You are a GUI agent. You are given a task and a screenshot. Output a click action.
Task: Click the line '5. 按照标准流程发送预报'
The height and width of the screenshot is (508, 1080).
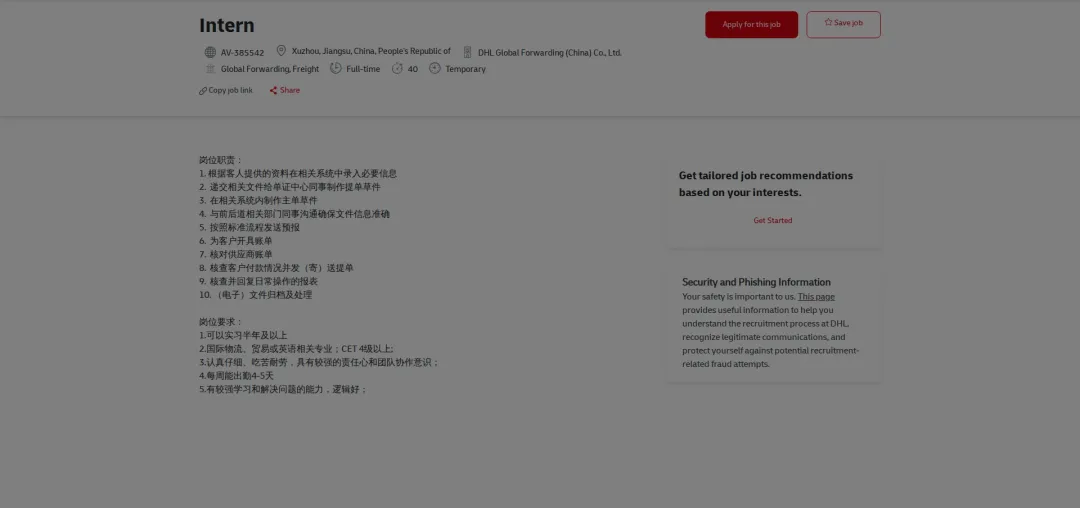(249, 227)
